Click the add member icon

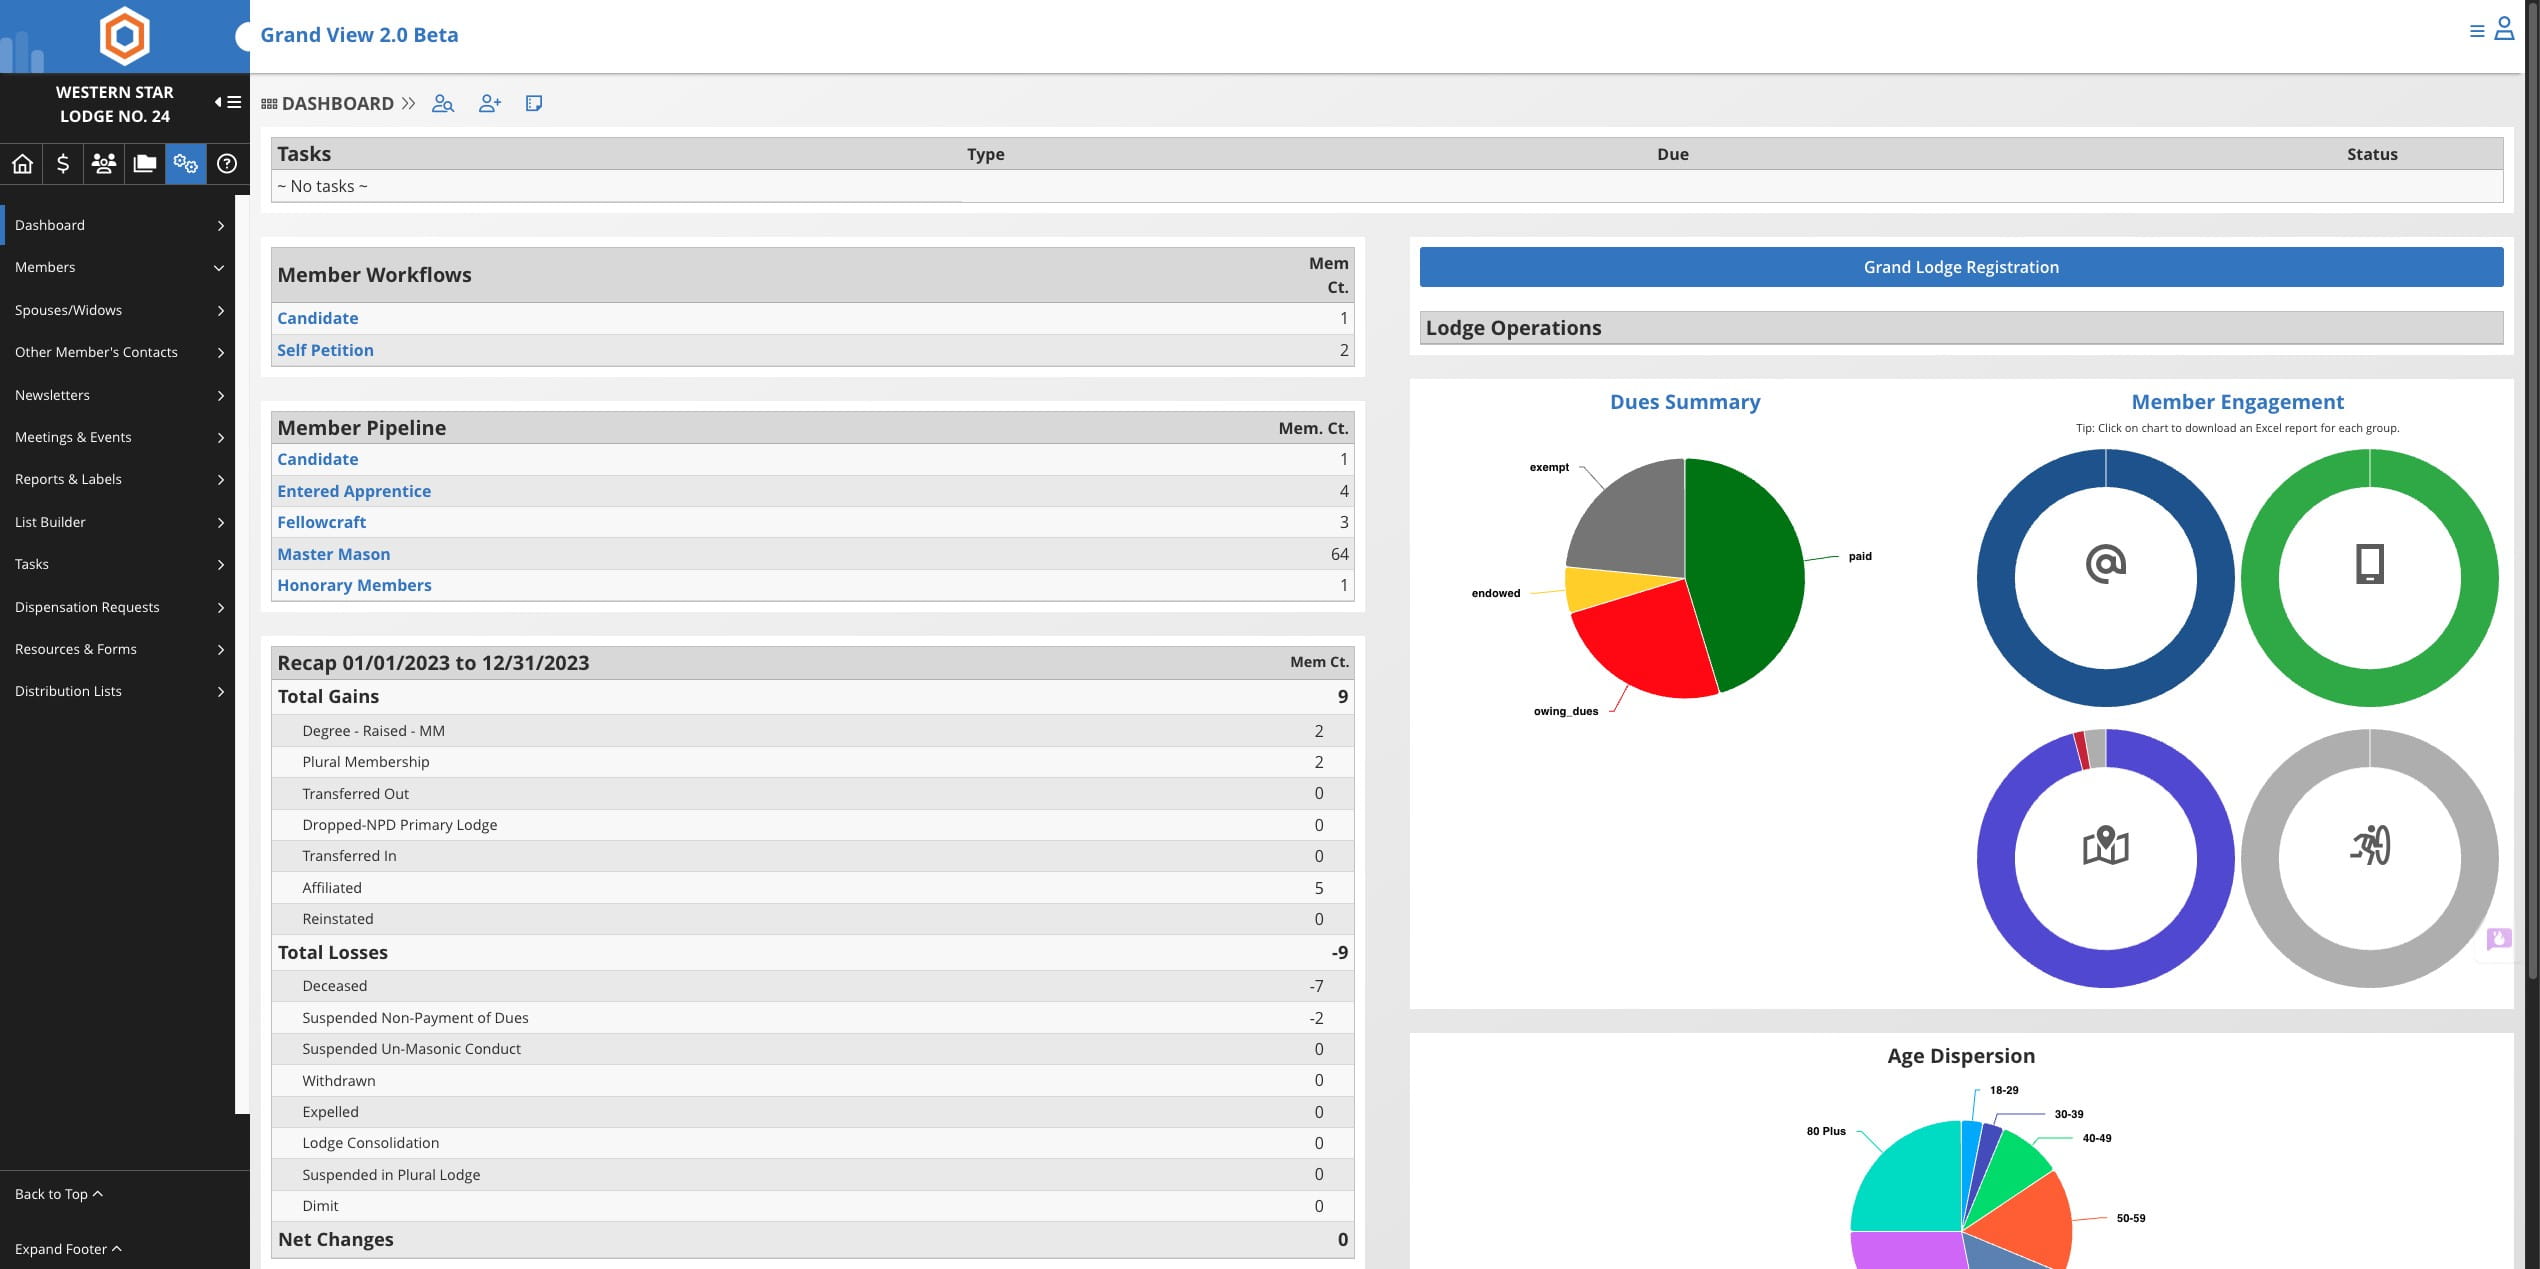490,104
